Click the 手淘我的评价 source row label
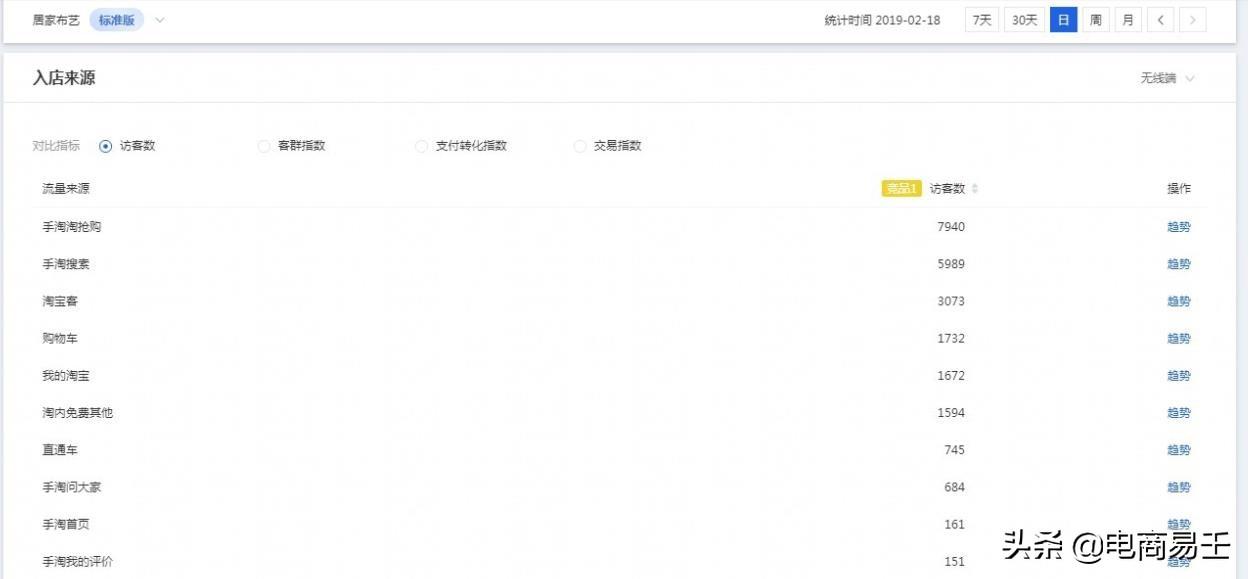Screen dimensions: 1248x579 pos(78,561)
